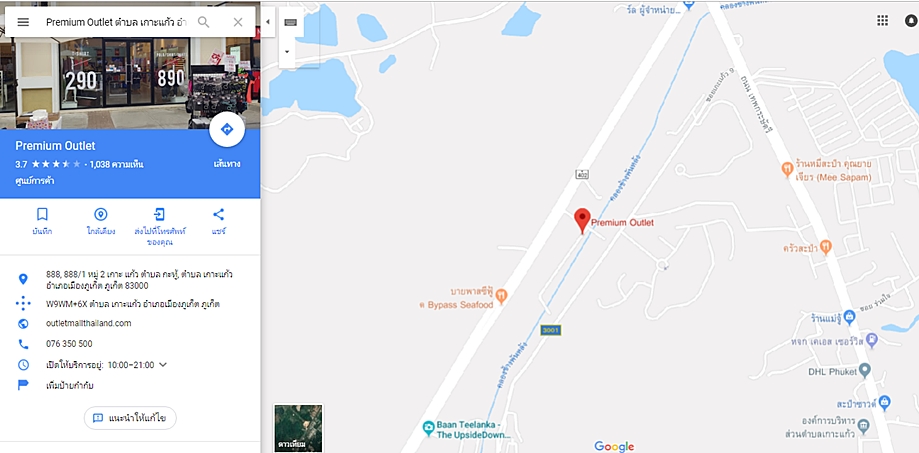Click Send to your phone icon

click(x=159, y=214)
